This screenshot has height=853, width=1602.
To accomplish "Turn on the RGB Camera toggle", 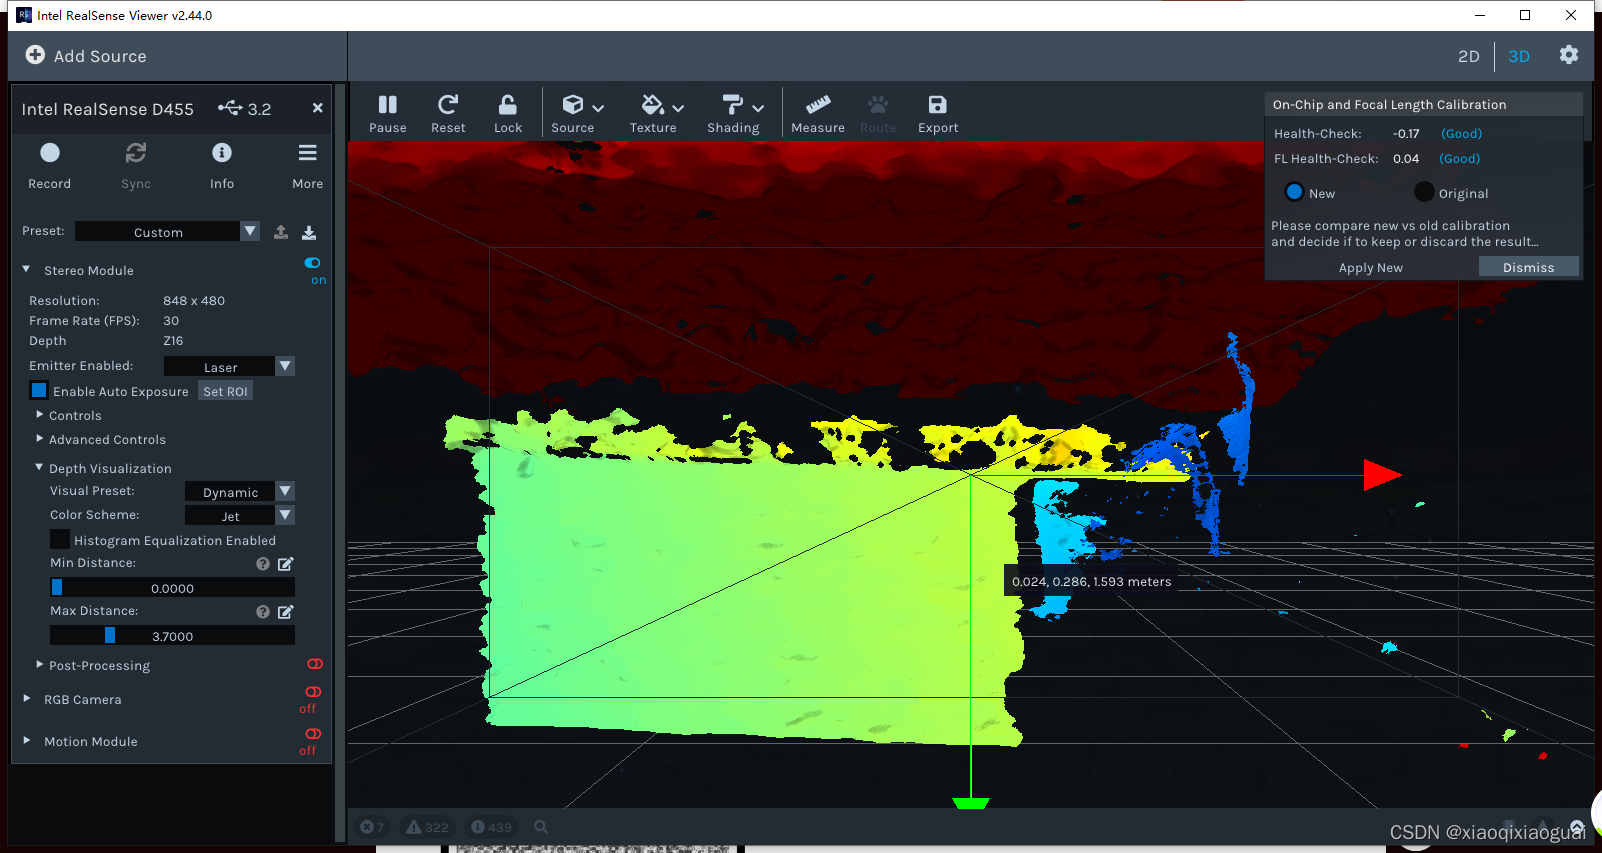I will (x=313, y=692).
